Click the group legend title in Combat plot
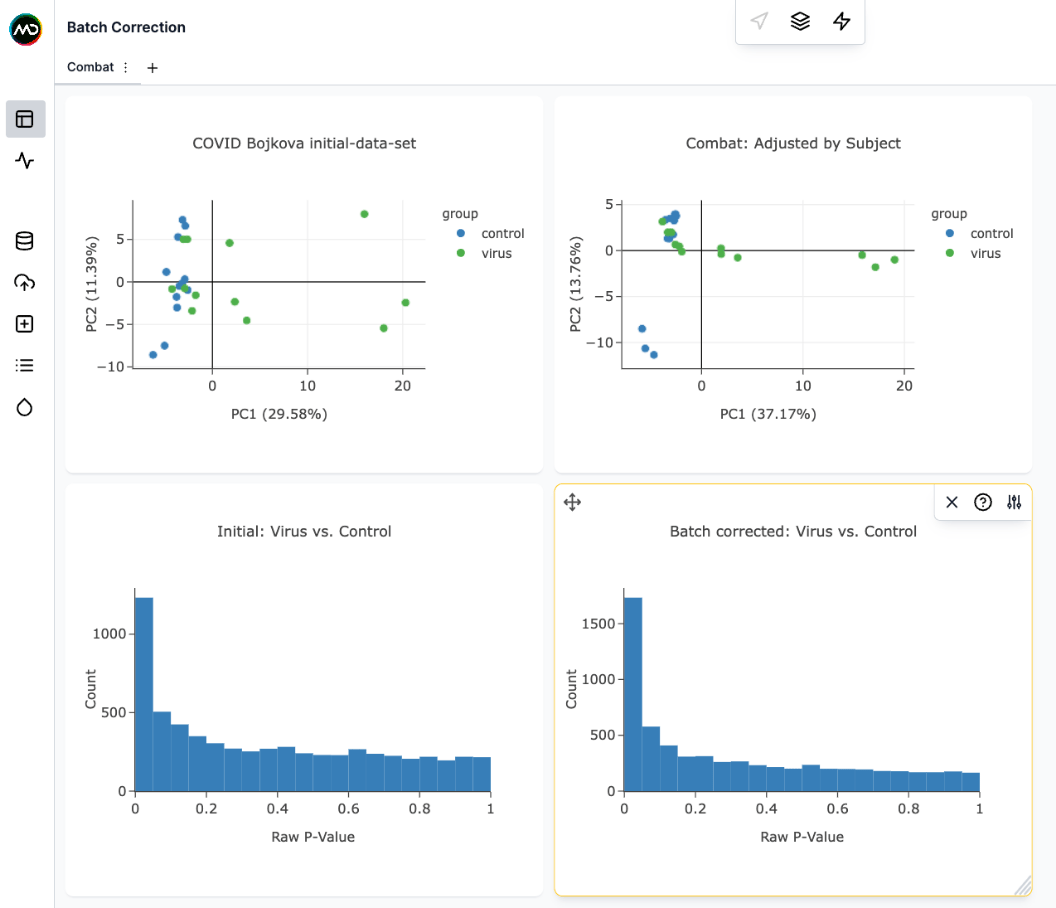The image size is (1056, 908). pos(949,214)
